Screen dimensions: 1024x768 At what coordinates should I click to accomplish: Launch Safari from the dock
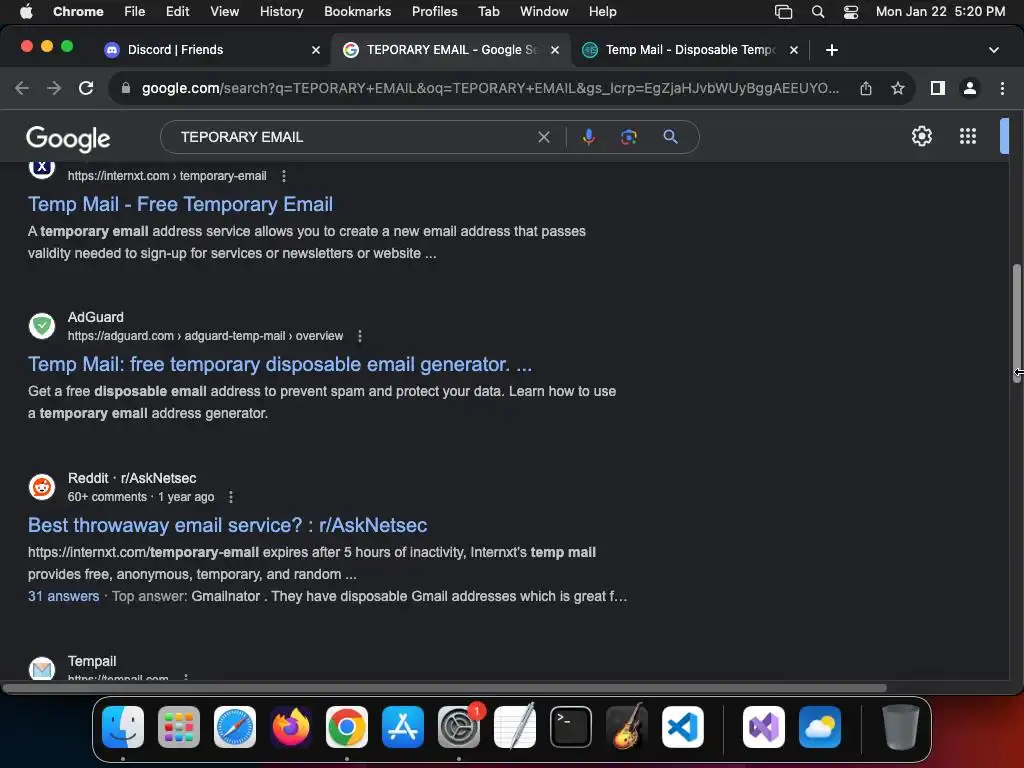click(235, 727)
